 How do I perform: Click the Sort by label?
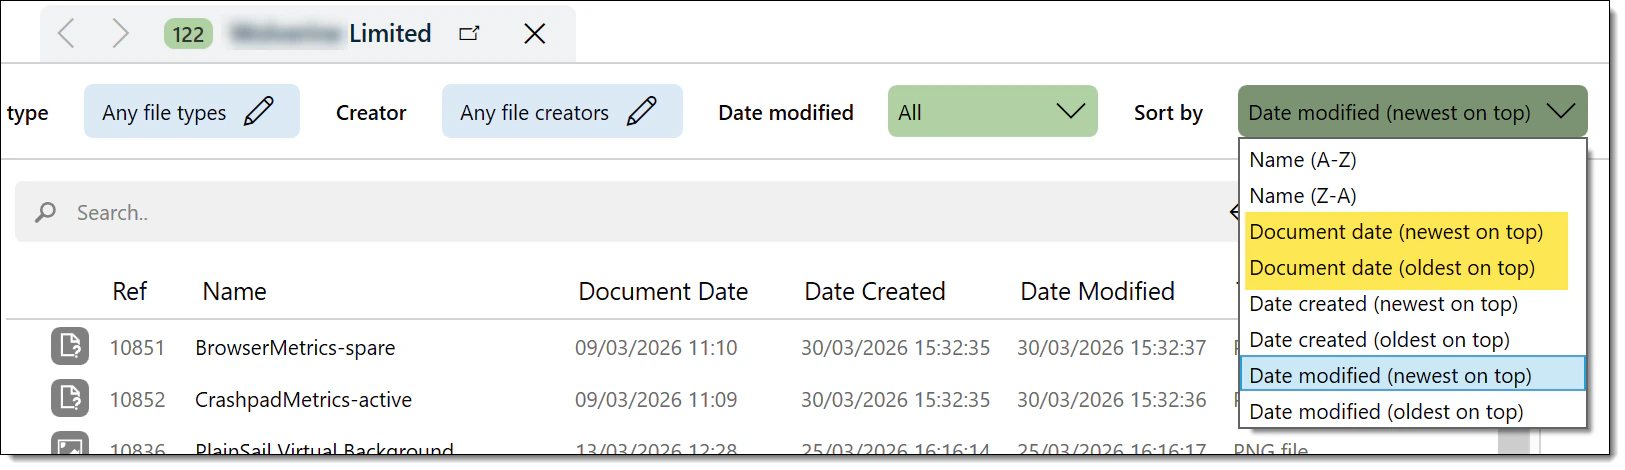[x=1168, y=113]
